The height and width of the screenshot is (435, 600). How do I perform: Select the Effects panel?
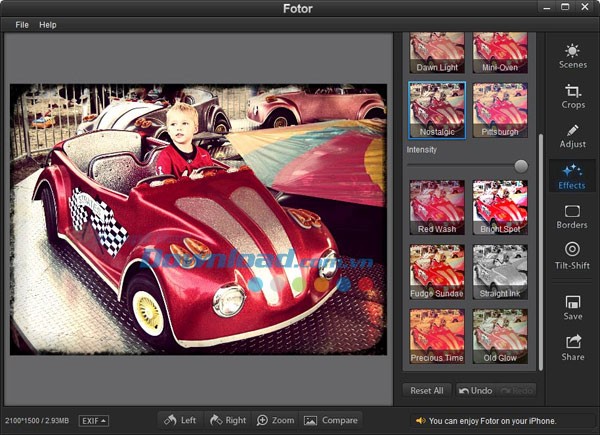tap(572, 176)
